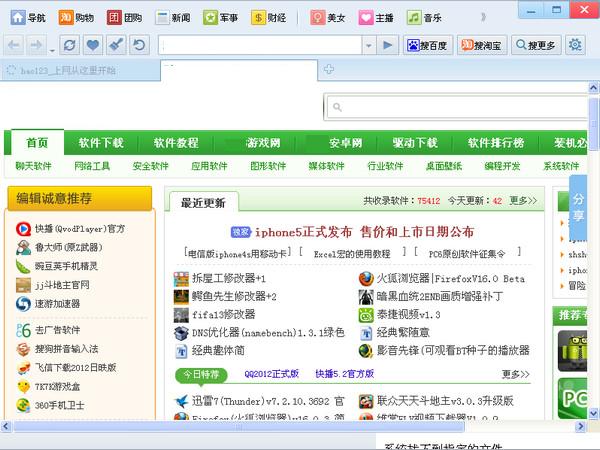This screenshot has height=450, width=600.
Task: Open the 主播 bookmark
Action: coord(376,18)
